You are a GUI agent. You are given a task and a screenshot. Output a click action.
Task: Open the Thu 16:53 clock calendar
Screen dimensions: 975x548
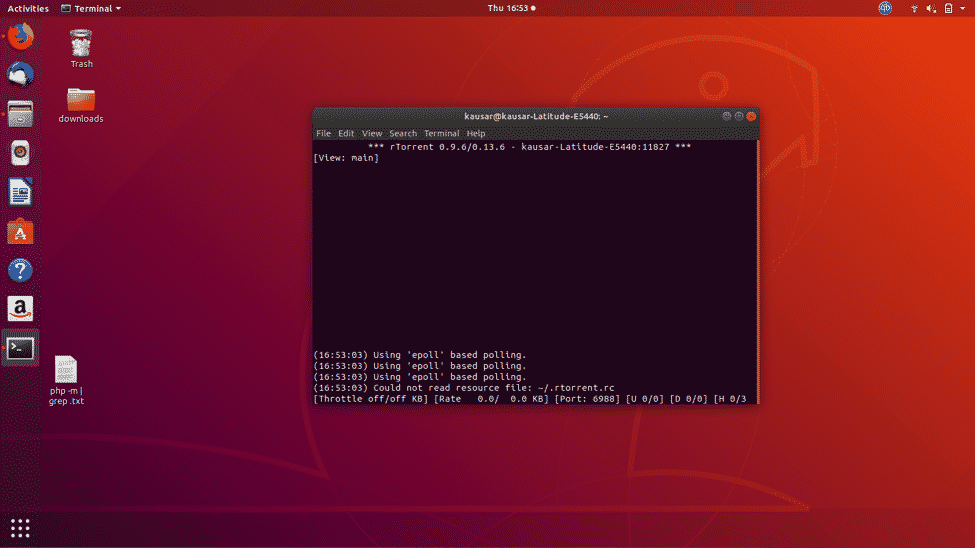511,8
